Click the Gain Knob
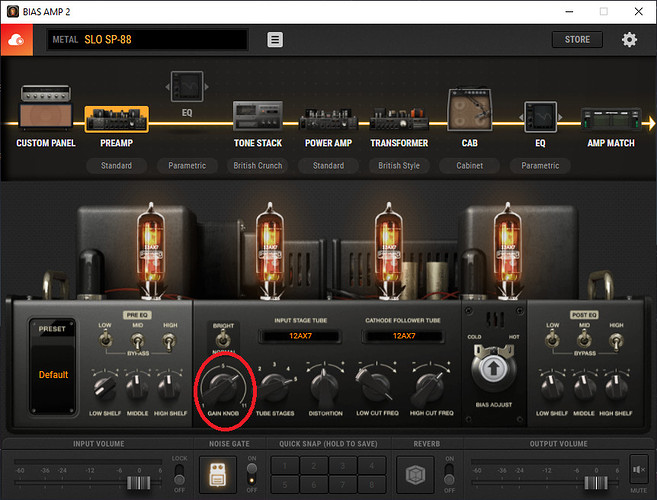 click(223, 388)
